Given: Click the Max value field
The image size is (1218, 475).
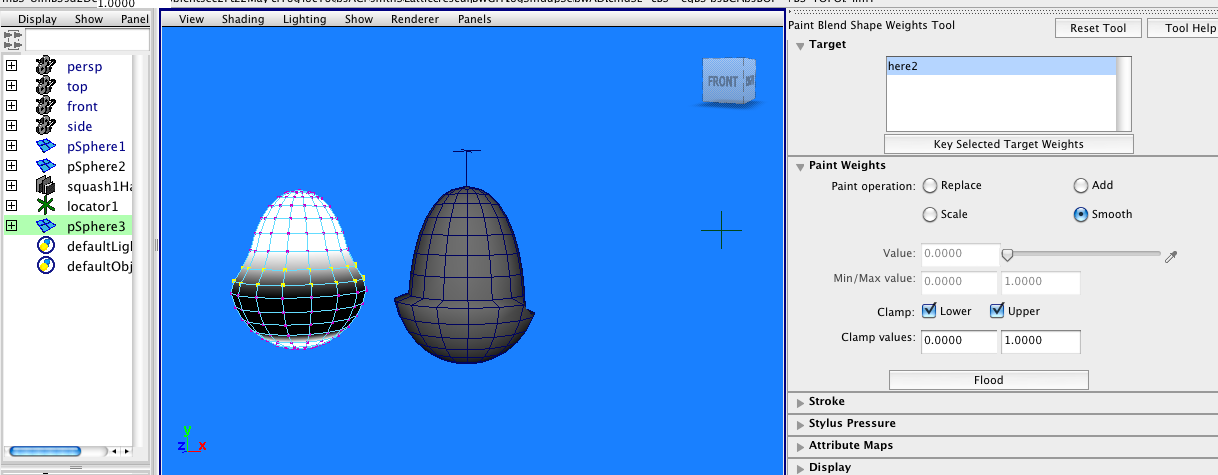Looking at the screenshot, I should pyautogui.click(x=1040, y=283).
